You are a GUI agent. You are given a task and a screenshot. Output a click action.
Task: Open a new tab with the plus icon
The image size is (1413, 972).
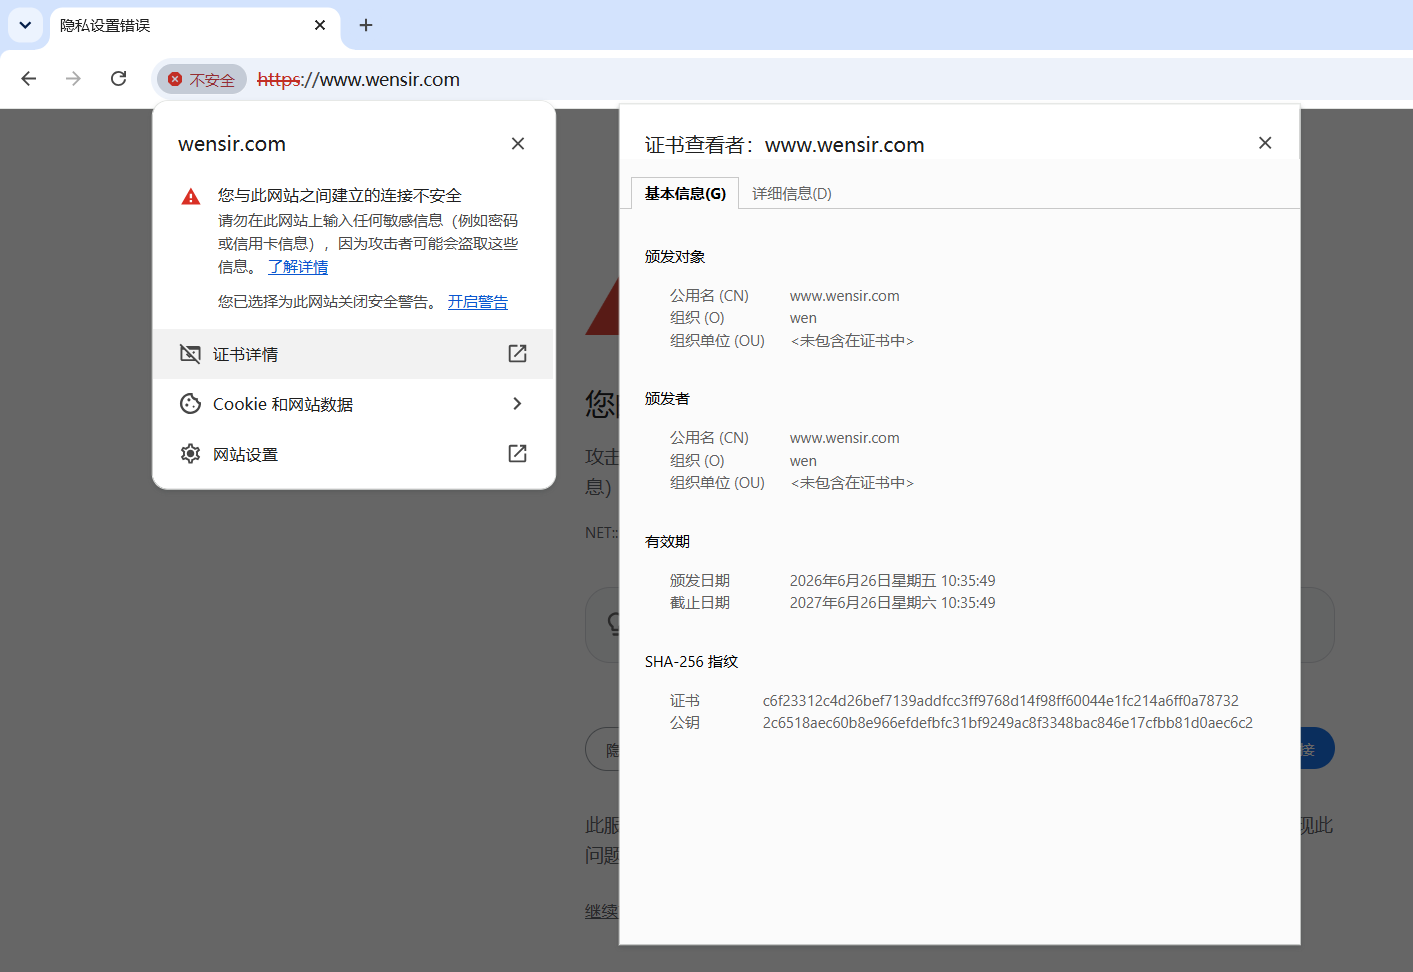[366, 25]
